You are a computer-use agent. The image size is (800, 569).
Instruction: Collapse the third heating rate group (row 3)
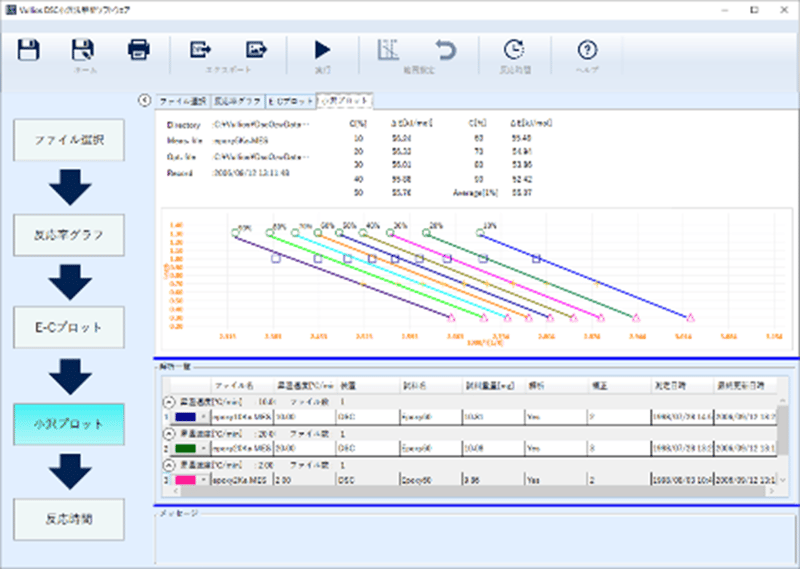tap(169, 465)
